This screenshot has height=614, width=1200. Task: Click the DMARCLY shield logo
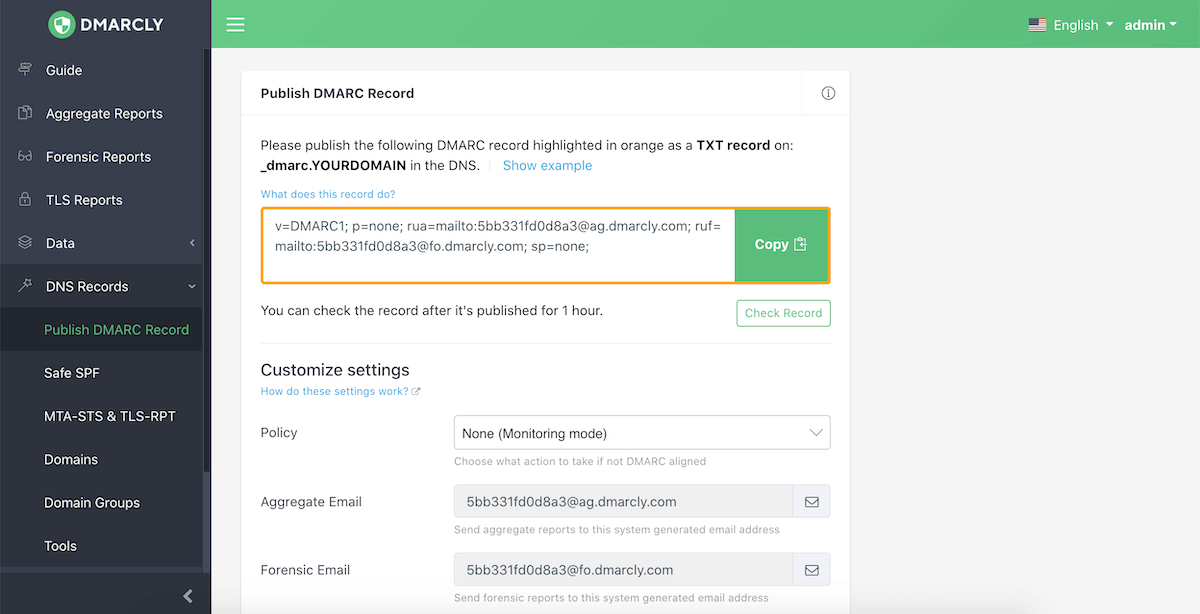click(x=62, y=24)
